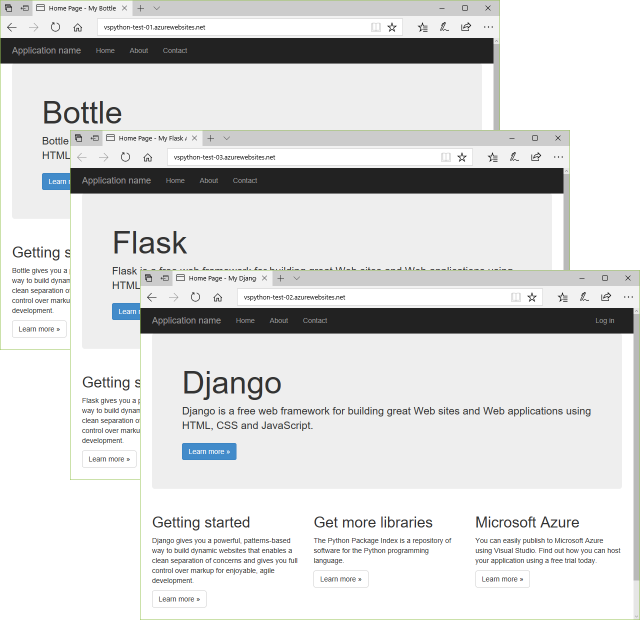The image size is (640, 620).
Task: Open Reading view in Bottle window address bar
Action: click(376, 27)
